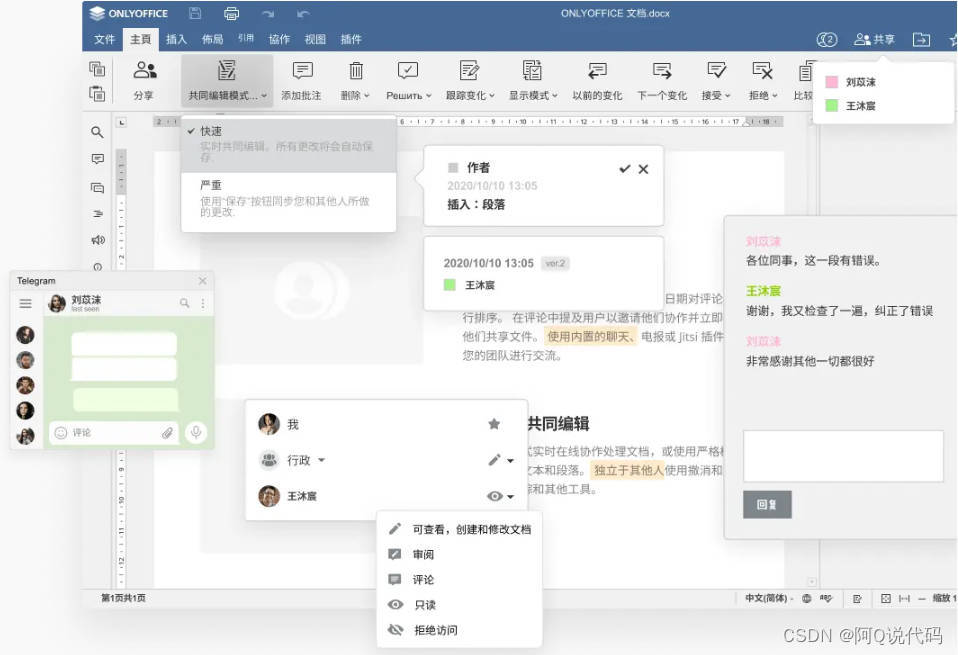Open the 接受 accept dropdown

pyautogui.click(x=716, y=80)
